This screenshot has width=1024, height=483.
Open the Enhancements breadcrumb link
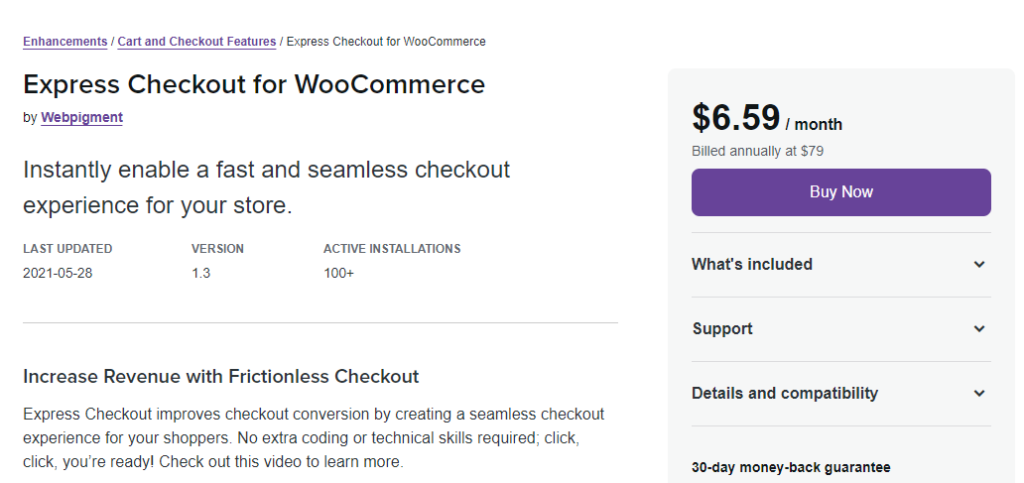click(x=65, y=42)
